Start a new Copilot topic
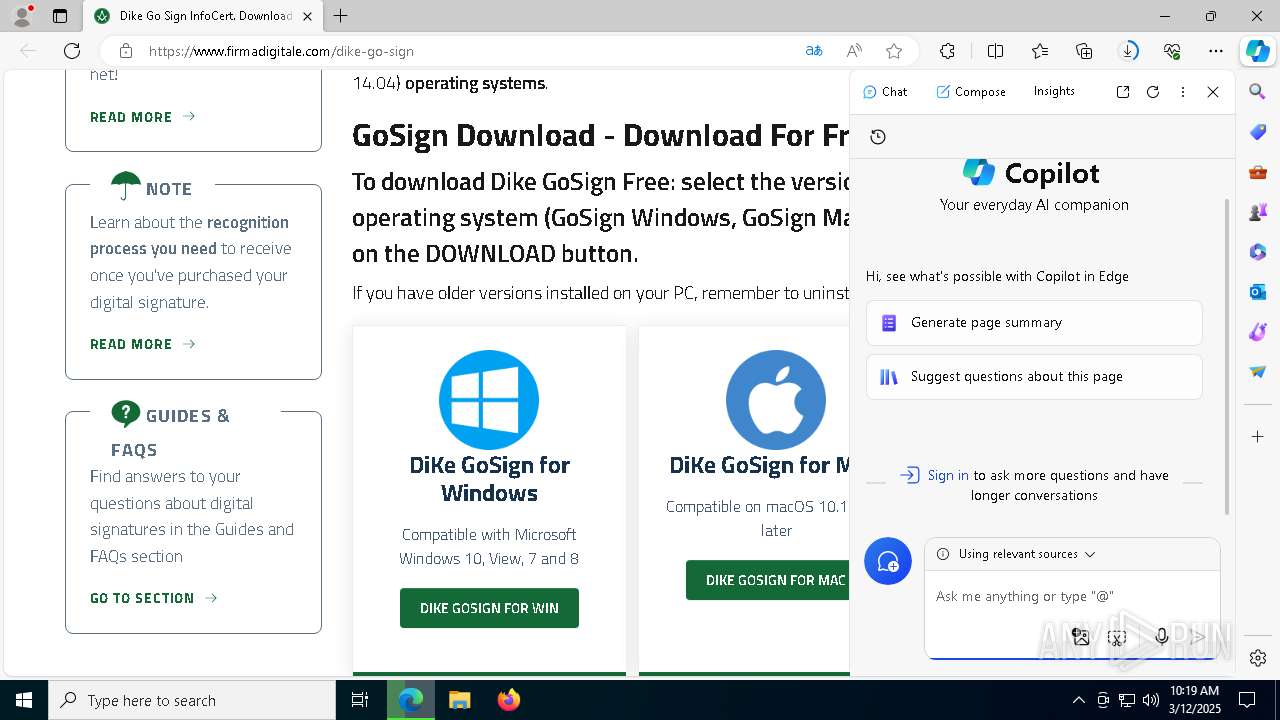 click(888, 562)
